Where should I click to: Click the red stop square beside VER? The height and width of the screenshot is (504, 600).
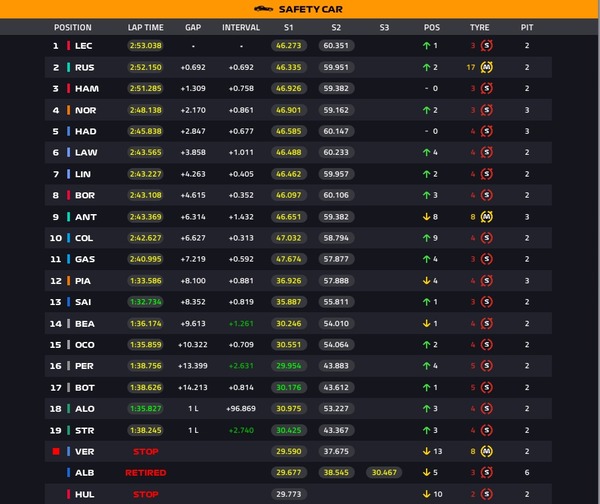(x=56, y=452)
